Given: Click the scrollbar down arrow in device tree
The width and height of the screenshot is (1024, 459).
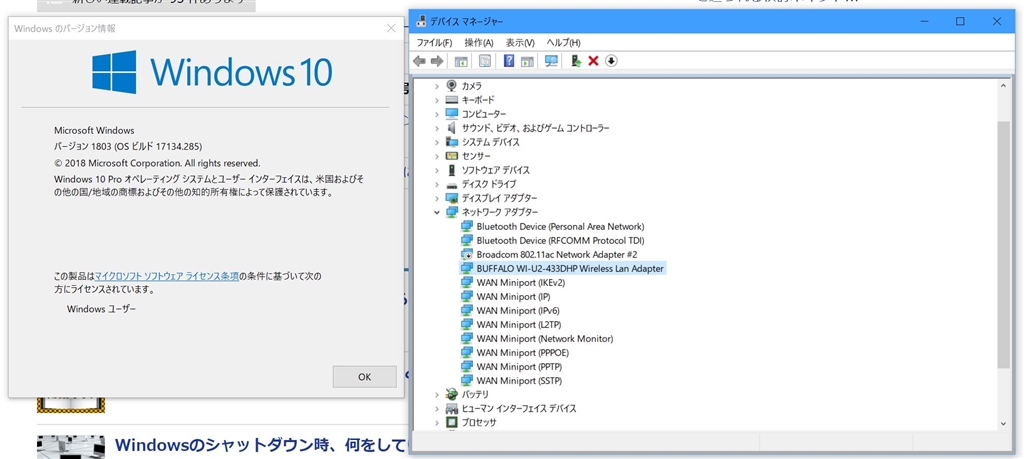Looking at the screenshot, I should click(1004, 422).
